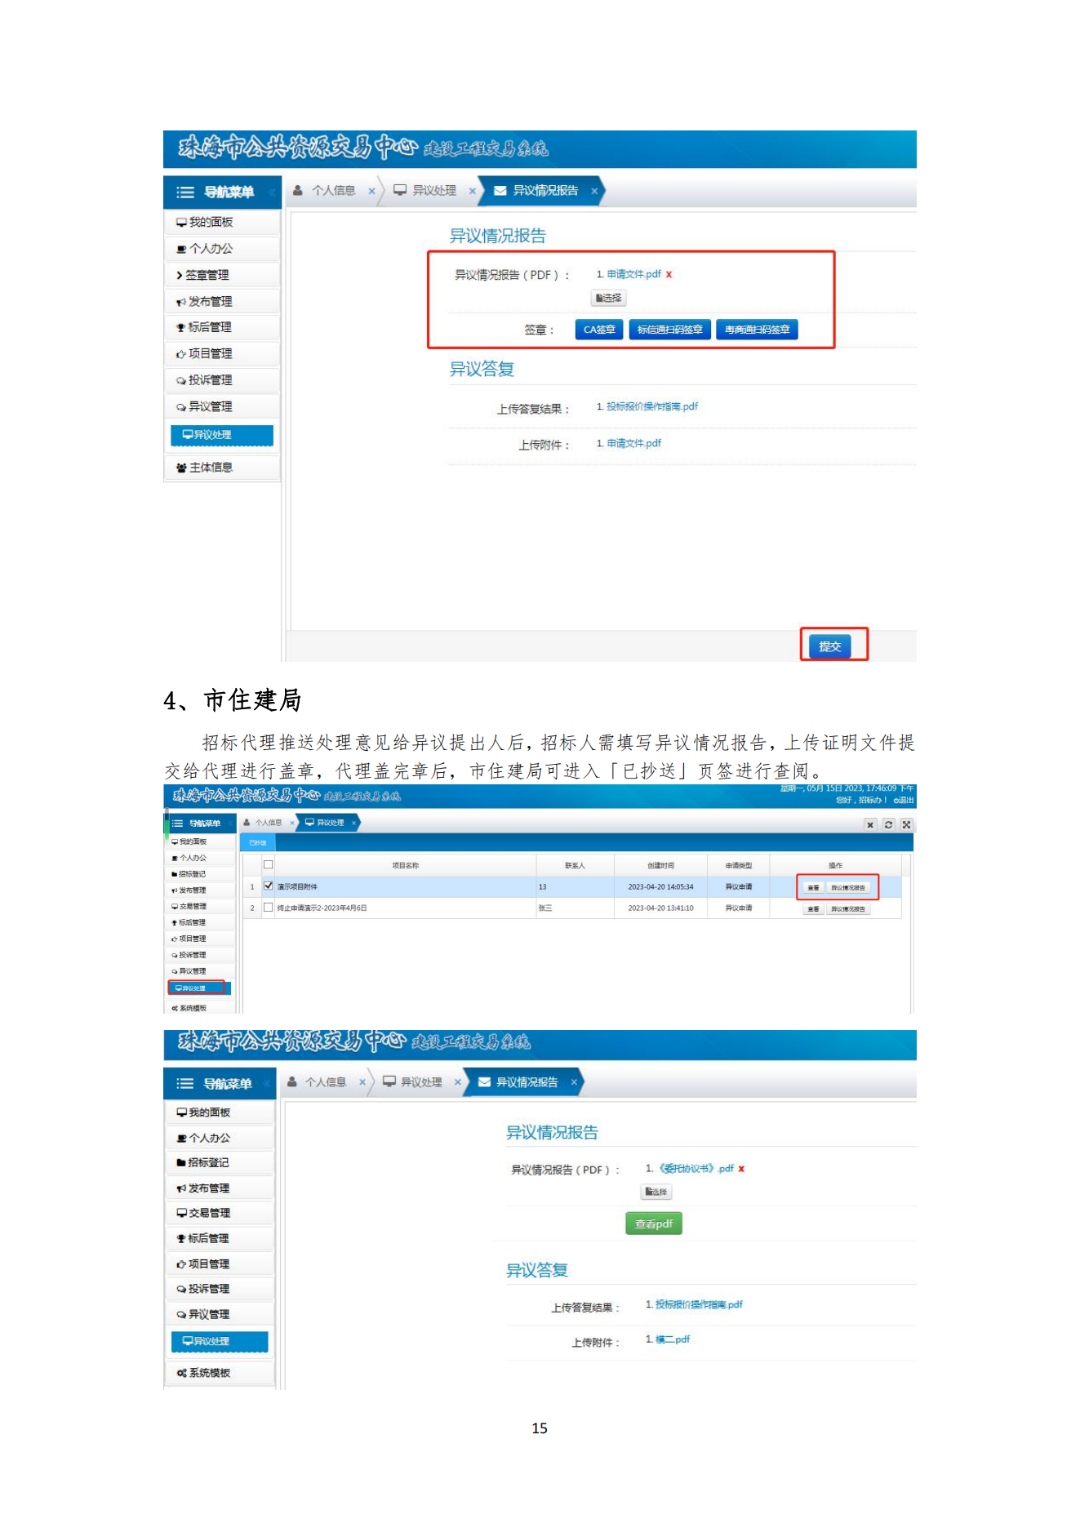The image size is (1080, 1527).
Task: Click 选择 file button in bottom screenshot
Action: click(656, 1192)
